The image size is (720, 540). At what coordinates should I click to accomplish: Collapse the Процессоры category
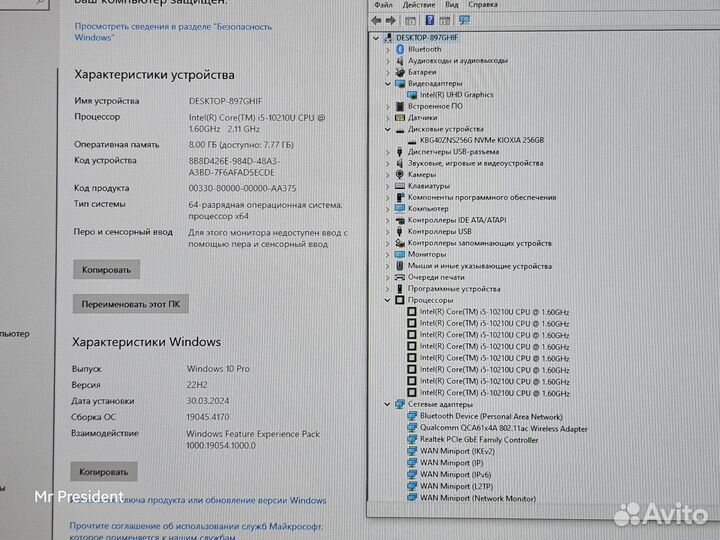[388, 300]
